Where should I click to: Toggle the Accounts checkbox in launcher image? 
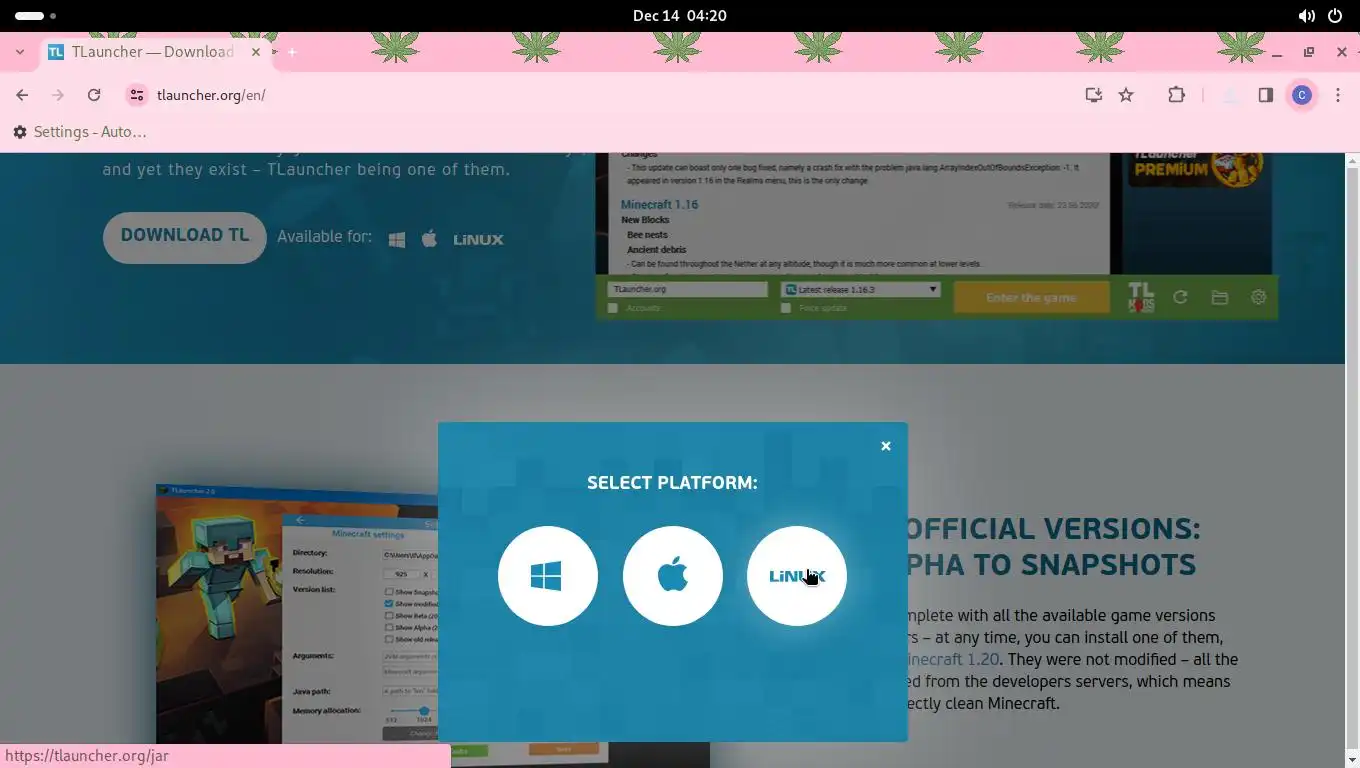pos(613,308)
